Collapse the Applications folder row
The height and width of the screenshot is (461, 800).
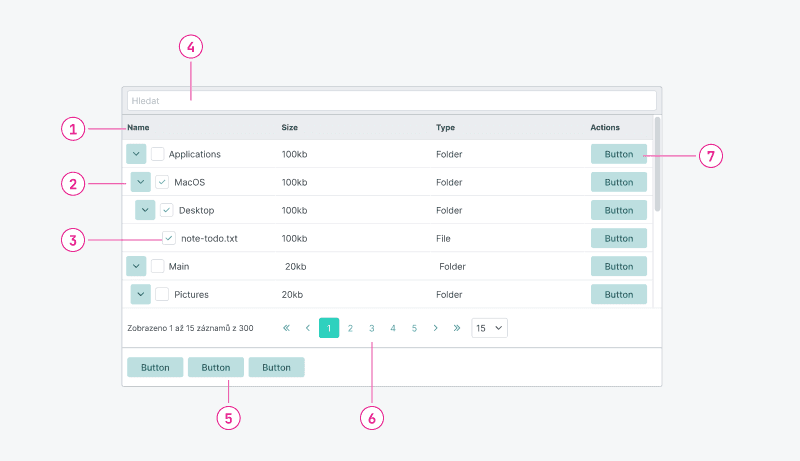click(x=136, y=154)
